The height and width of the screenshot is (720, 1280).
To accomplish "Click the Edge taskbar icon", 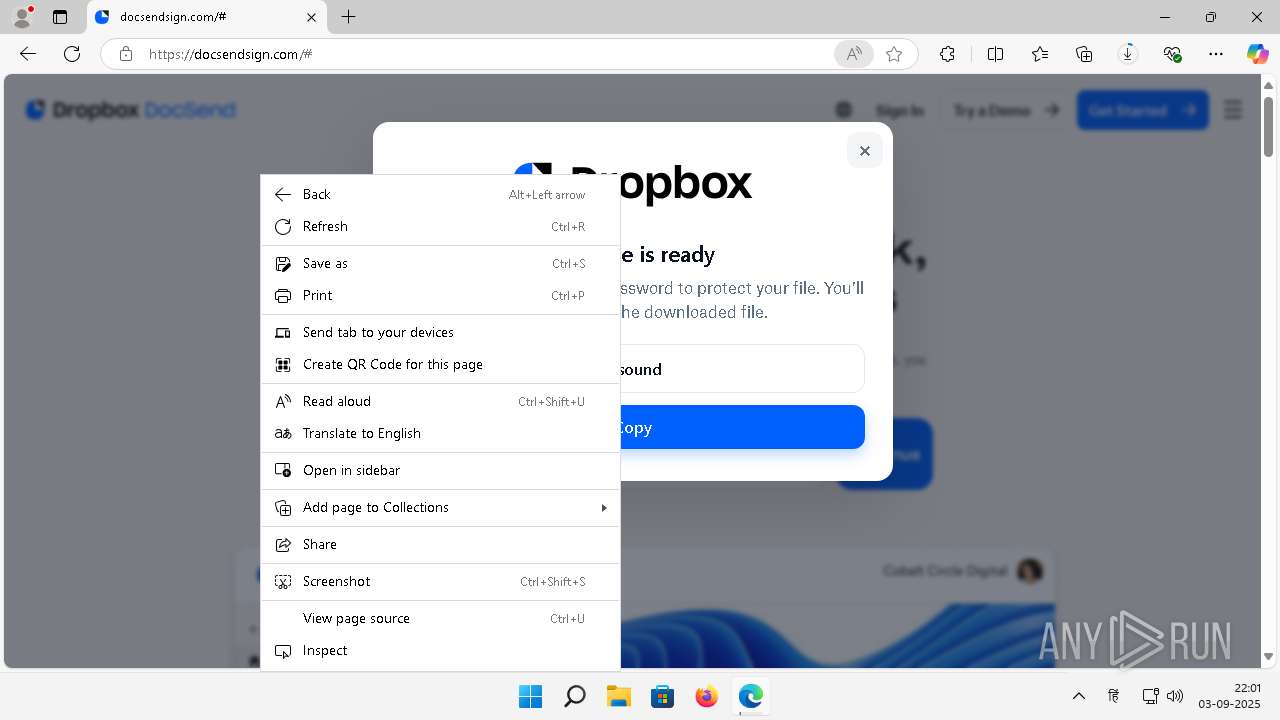I will click(750, 696).
